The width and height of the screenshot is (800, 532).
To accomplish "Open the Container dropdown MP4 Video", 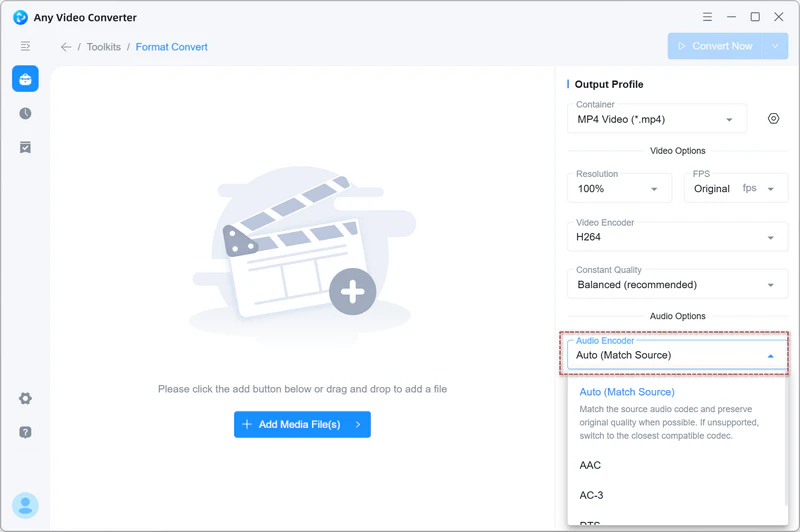I will coord(657,119).
